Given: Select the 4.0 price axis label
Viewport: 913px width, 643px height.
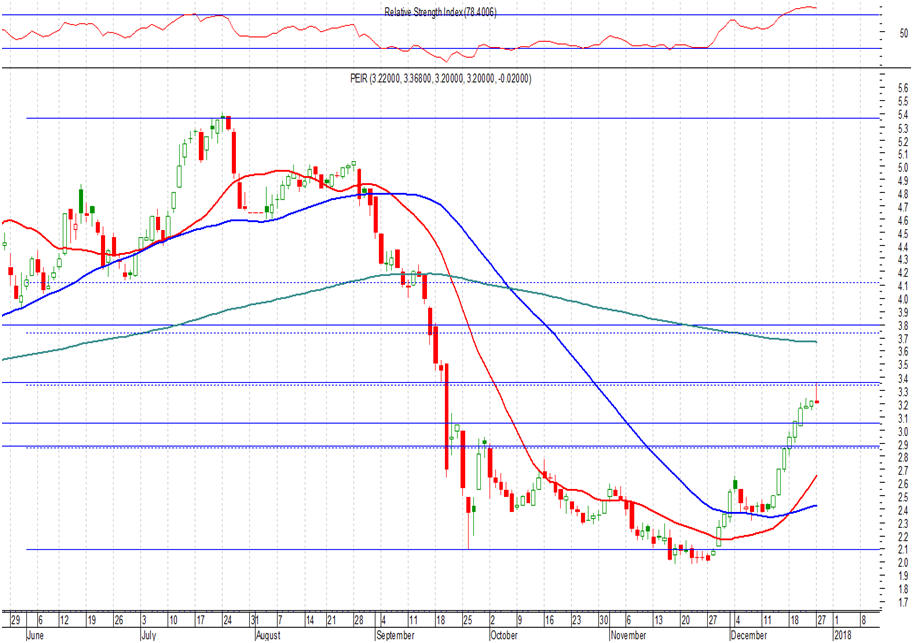Looking at the screenshot, I should pyautogui.click(x=902, y=299).
